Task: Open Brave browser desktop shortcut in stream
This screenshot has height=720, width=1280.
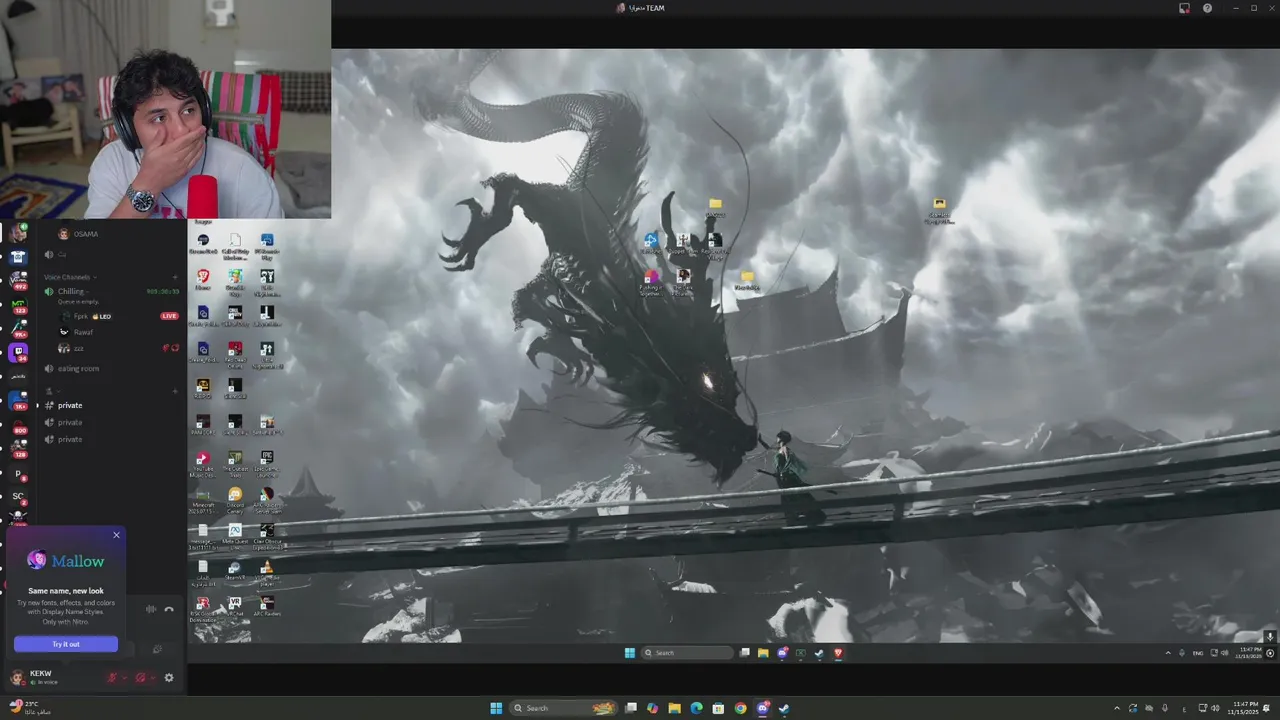Action: pyautogui.click(x=203, y=279)
